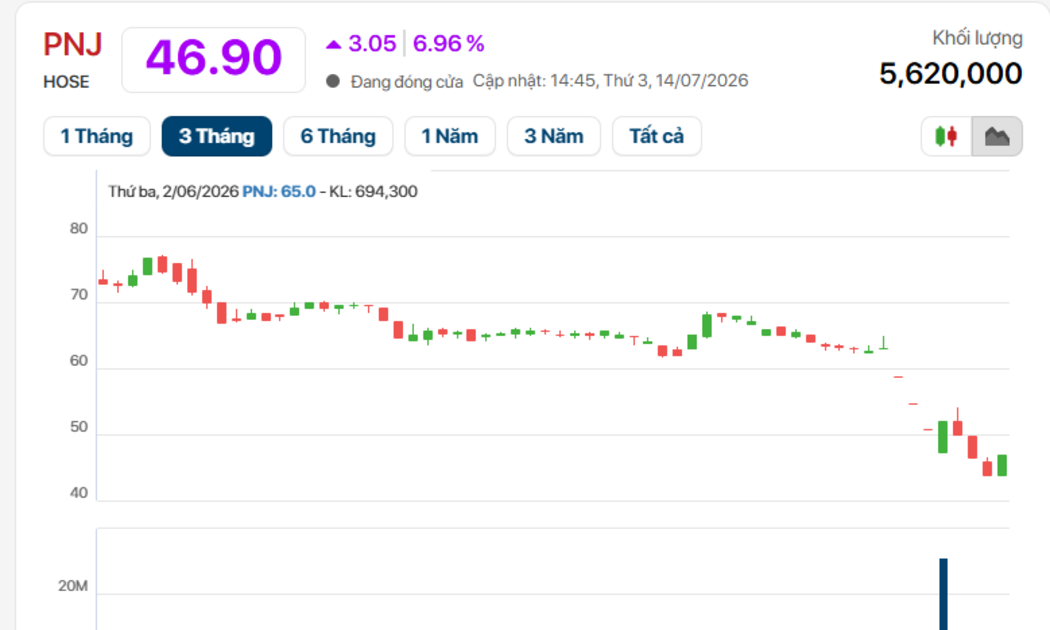This screenshot has height=630, width=1050.
Task: Click the Khối lượng volume value
Action: [x=951, y=74]
